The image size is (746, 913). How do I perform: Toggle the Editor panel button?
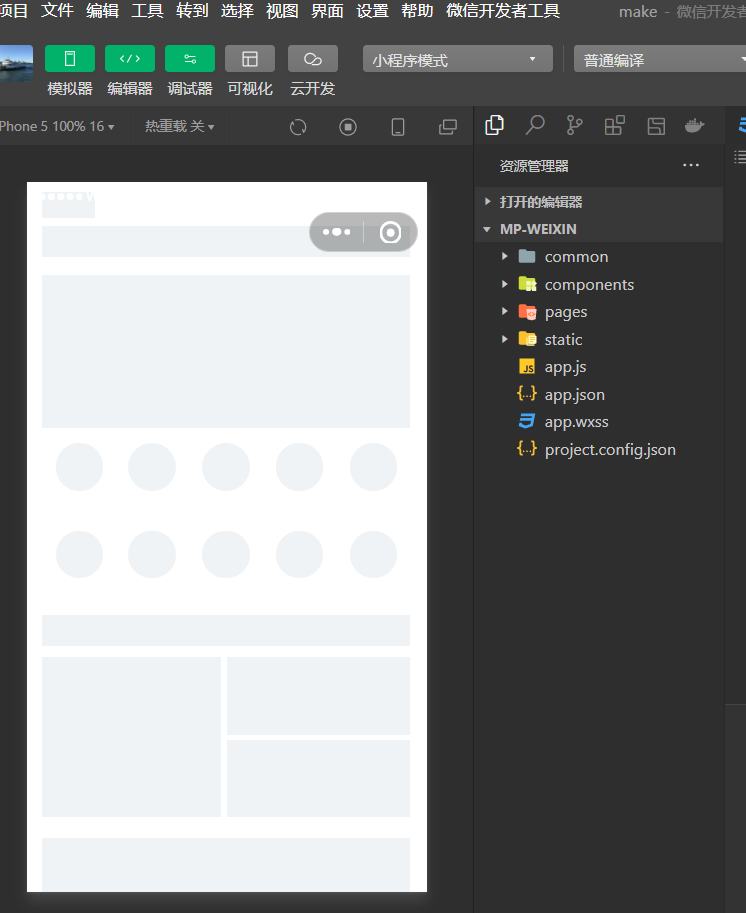tap(130, 59)
